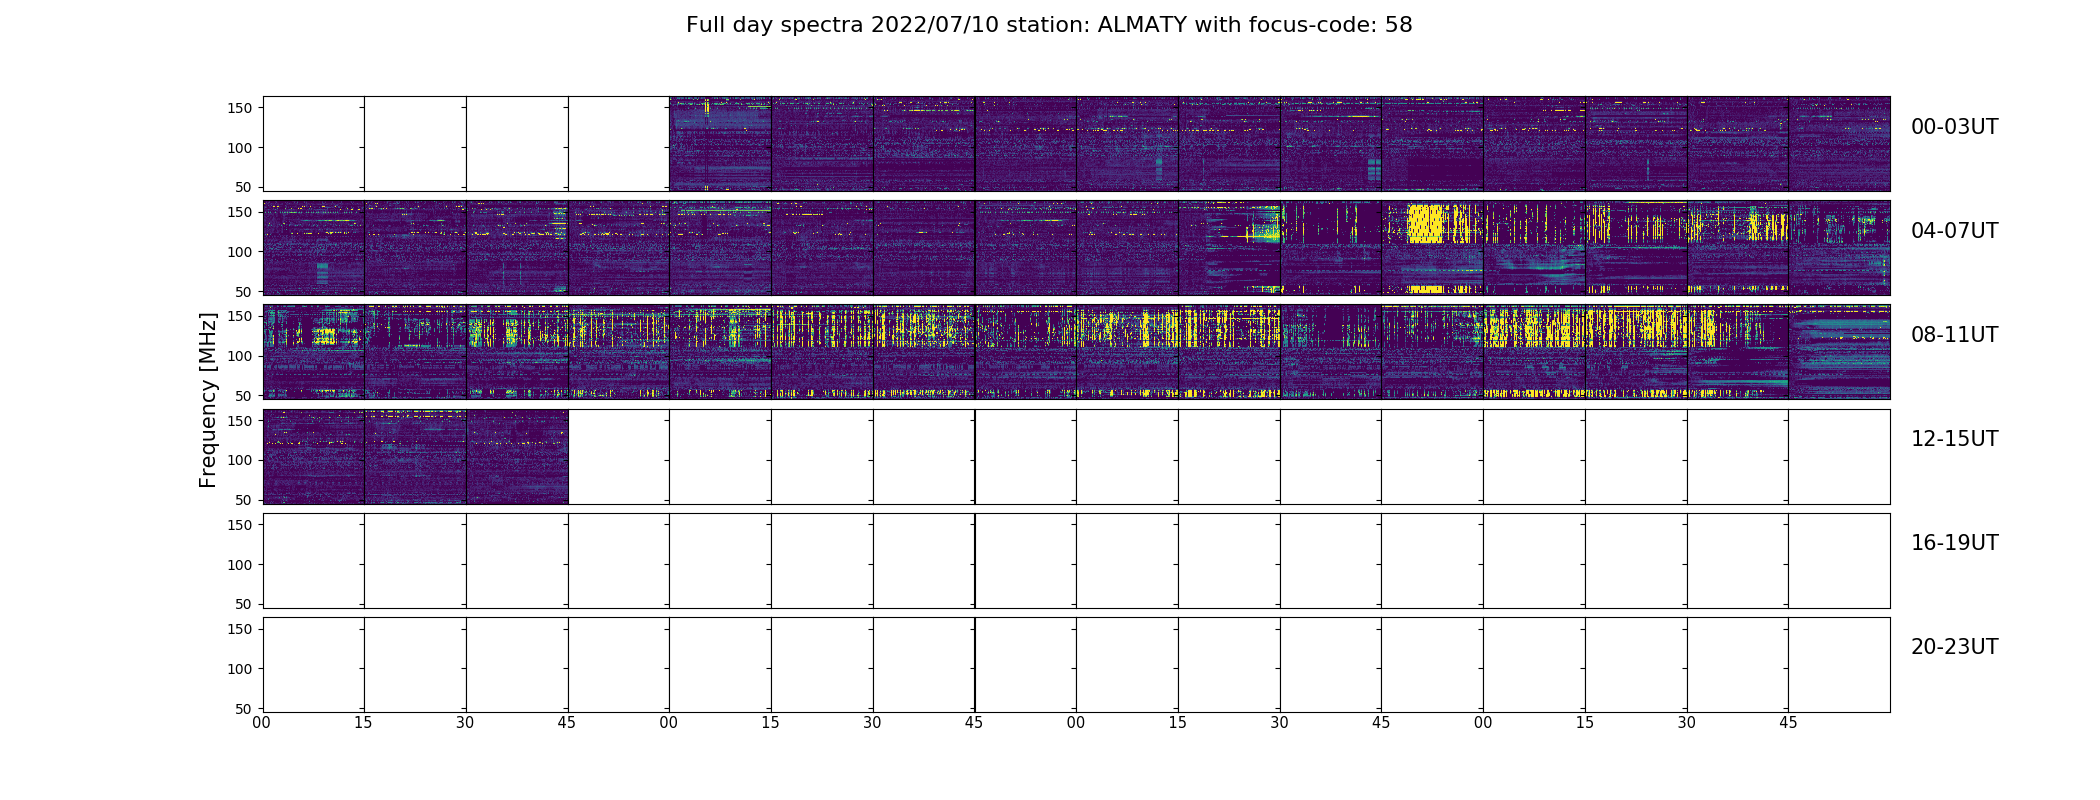Click the last spectrogram panel with data in the 12-15UT row
This screenshot has height=800, width=2100.
(x=517, y=457)
